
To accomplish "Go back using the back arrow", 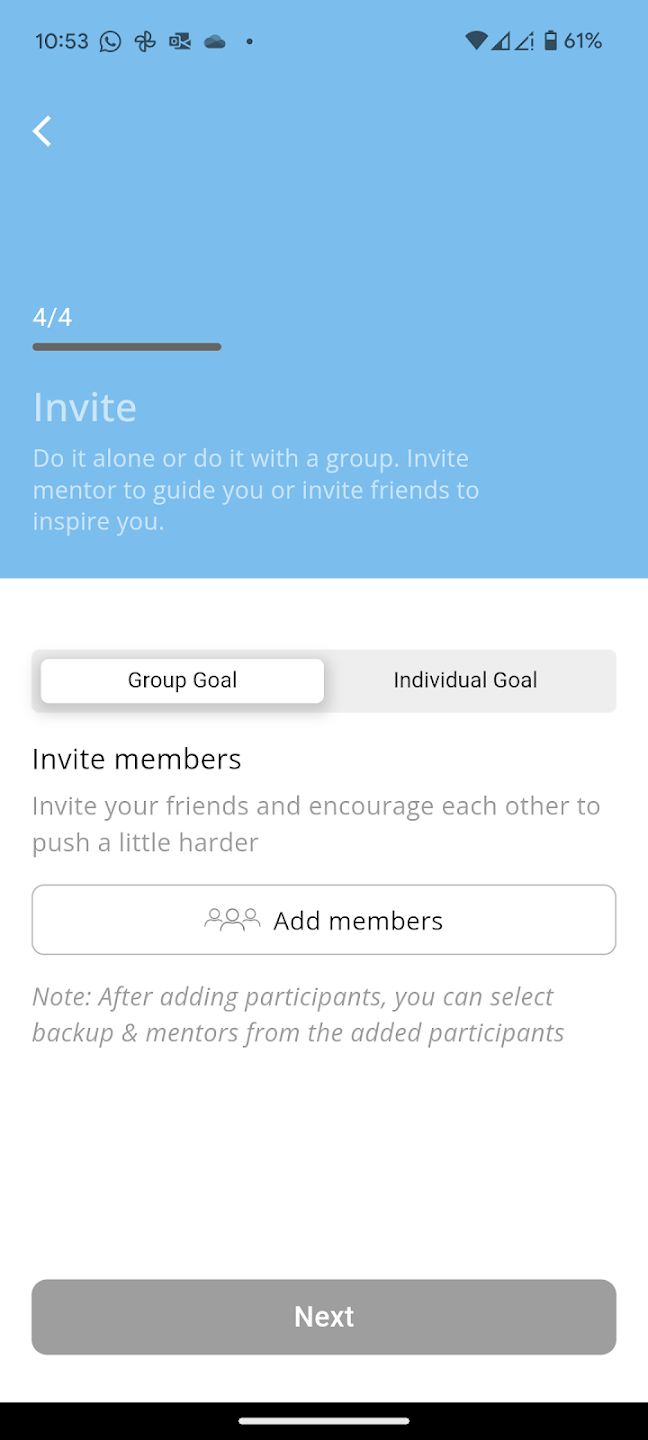I will click(42, 131).
